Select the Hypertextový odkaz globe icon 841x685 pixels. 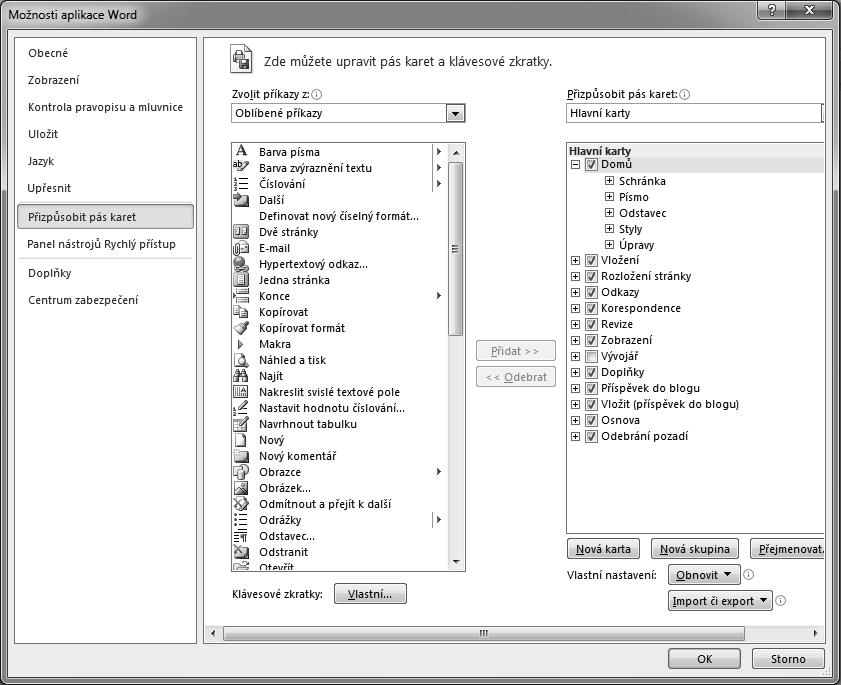(241, 263)
